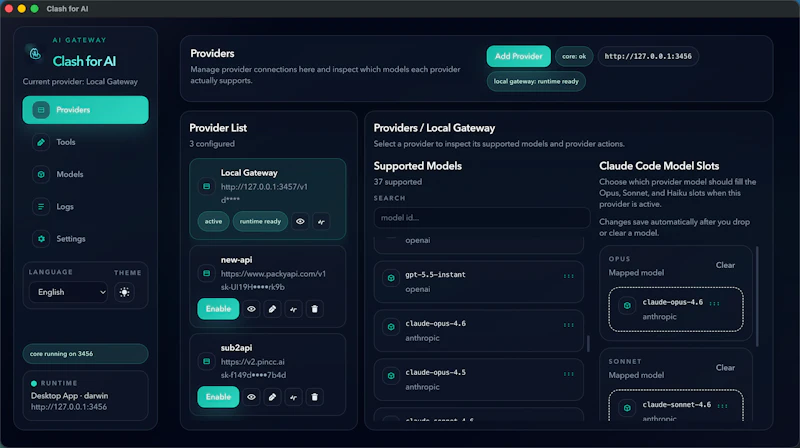Clear the Sonnet slot mapping
Screen dimensions: 800x448
(x=725, y=368)
